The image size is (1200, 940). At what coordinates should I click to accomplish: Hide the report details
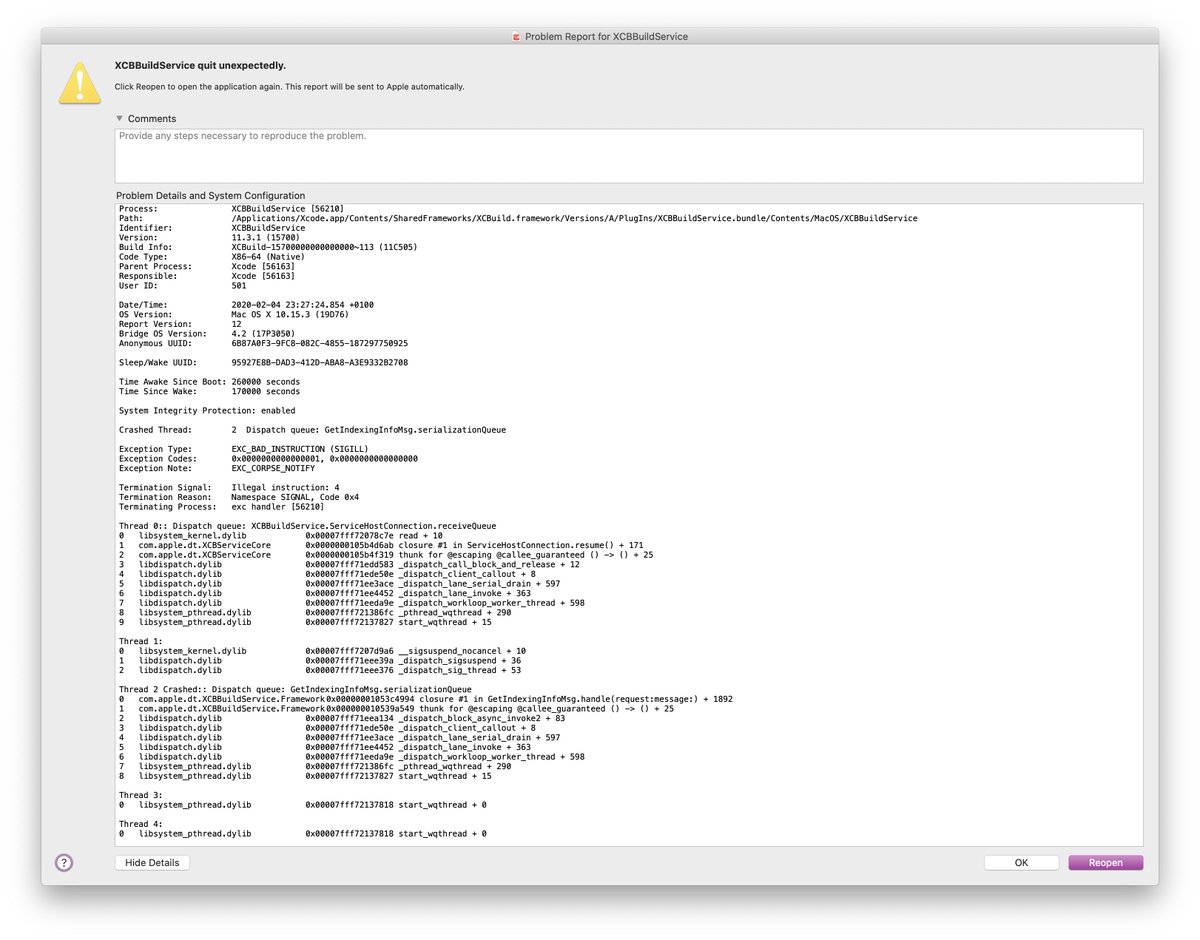(152, 862)
